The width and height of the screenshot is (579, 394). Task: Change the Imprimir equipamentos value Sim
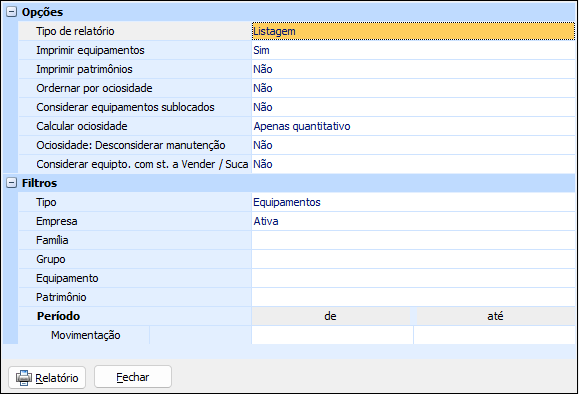(413, 50)
